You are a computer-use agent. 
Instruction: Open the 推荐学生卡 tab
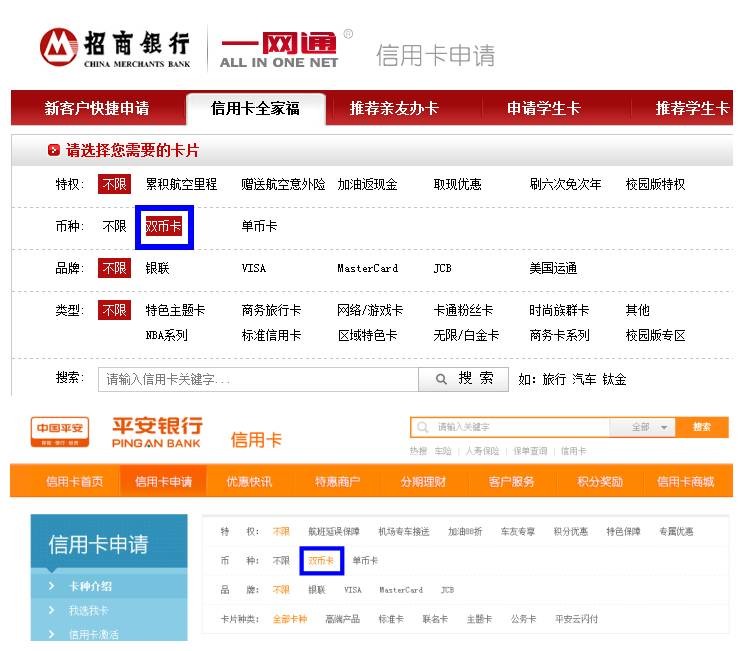692,108
